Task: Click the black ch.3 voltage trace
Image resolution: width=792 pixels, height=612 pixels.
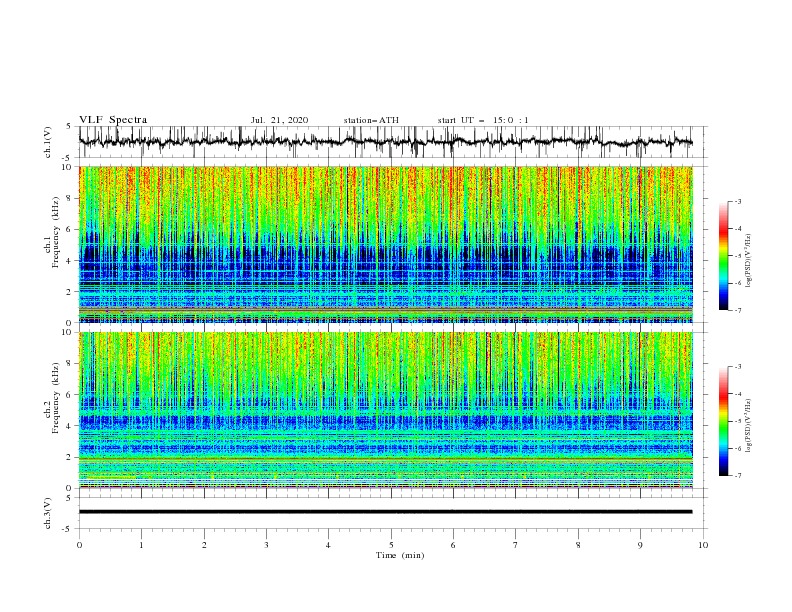Action: click(x=385, y=512)
